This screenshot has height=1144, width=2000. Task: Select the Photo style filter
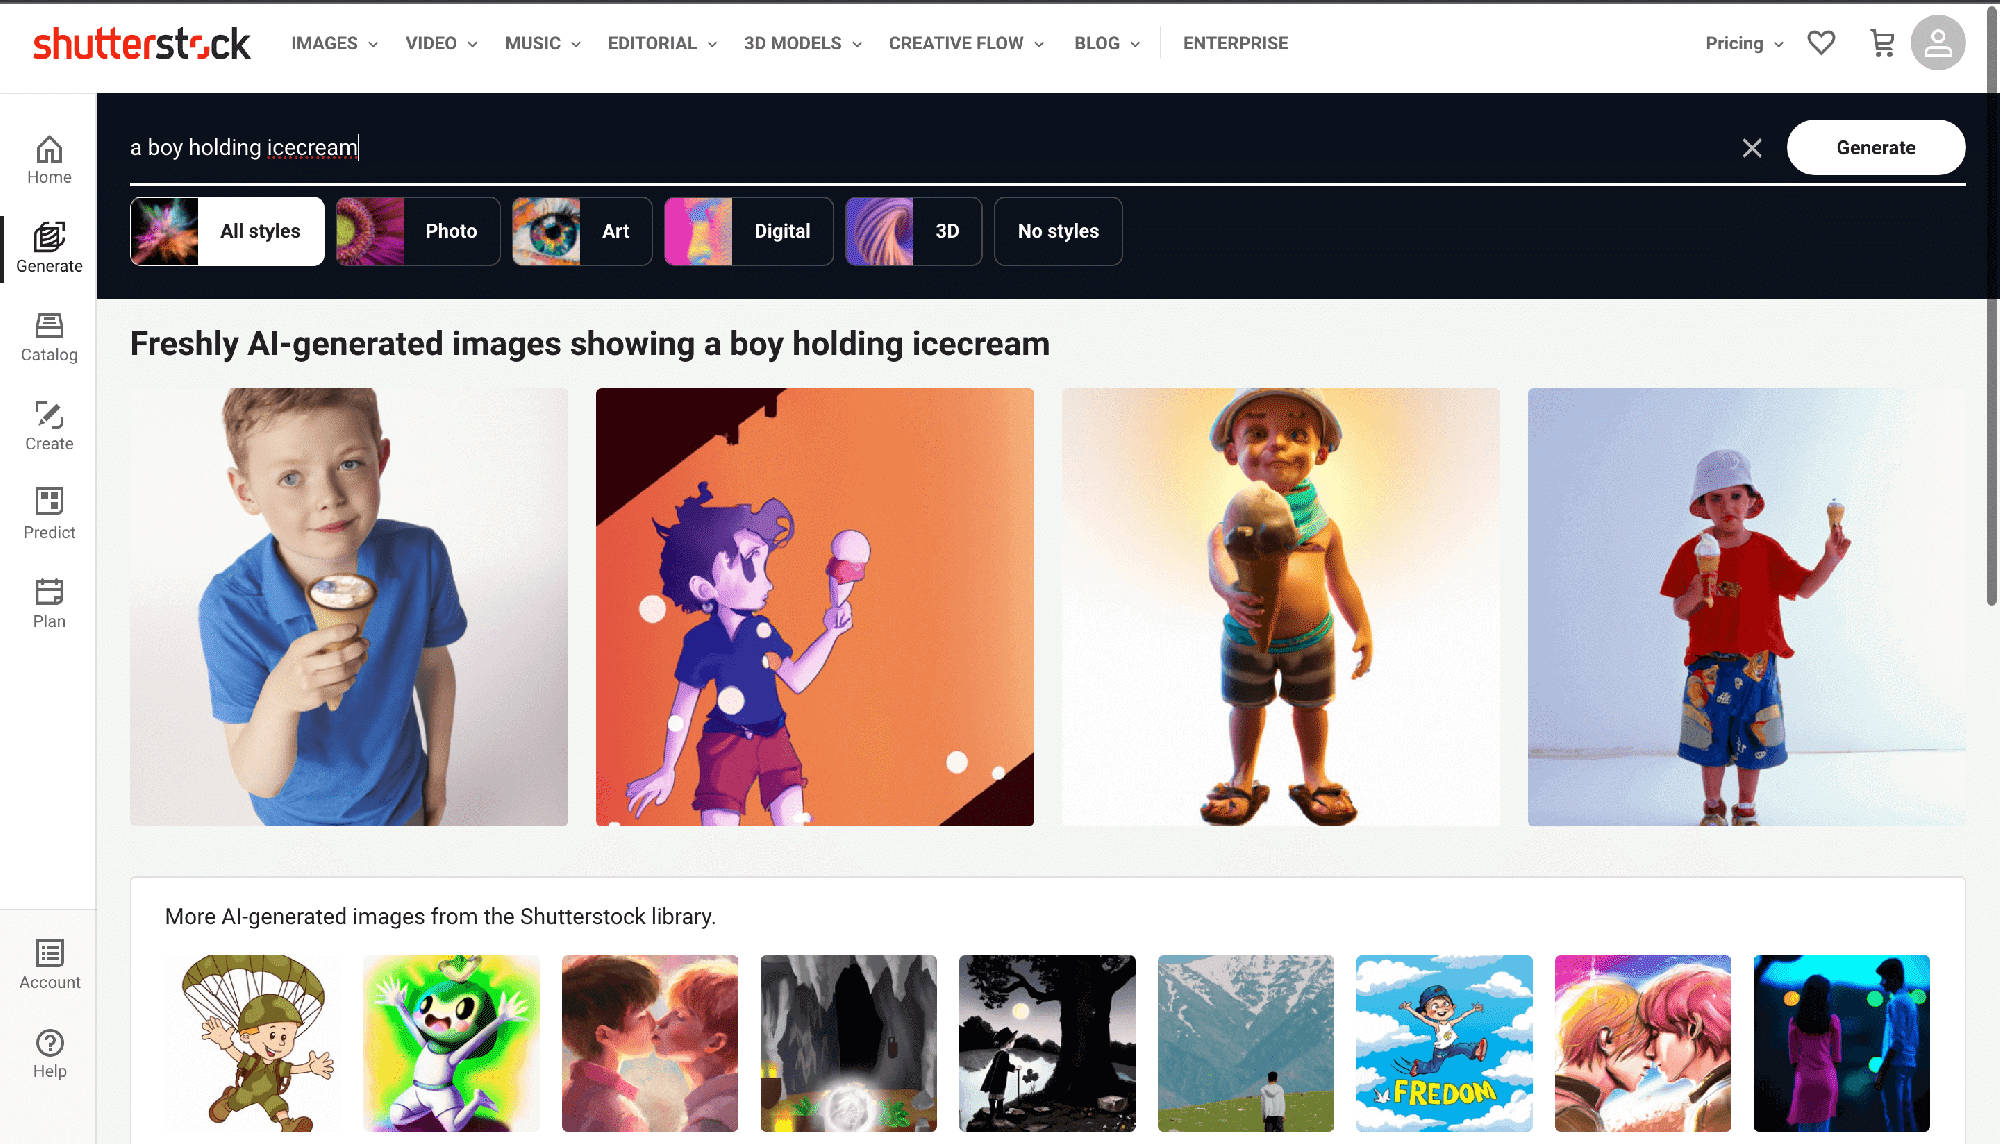(451, 231)
